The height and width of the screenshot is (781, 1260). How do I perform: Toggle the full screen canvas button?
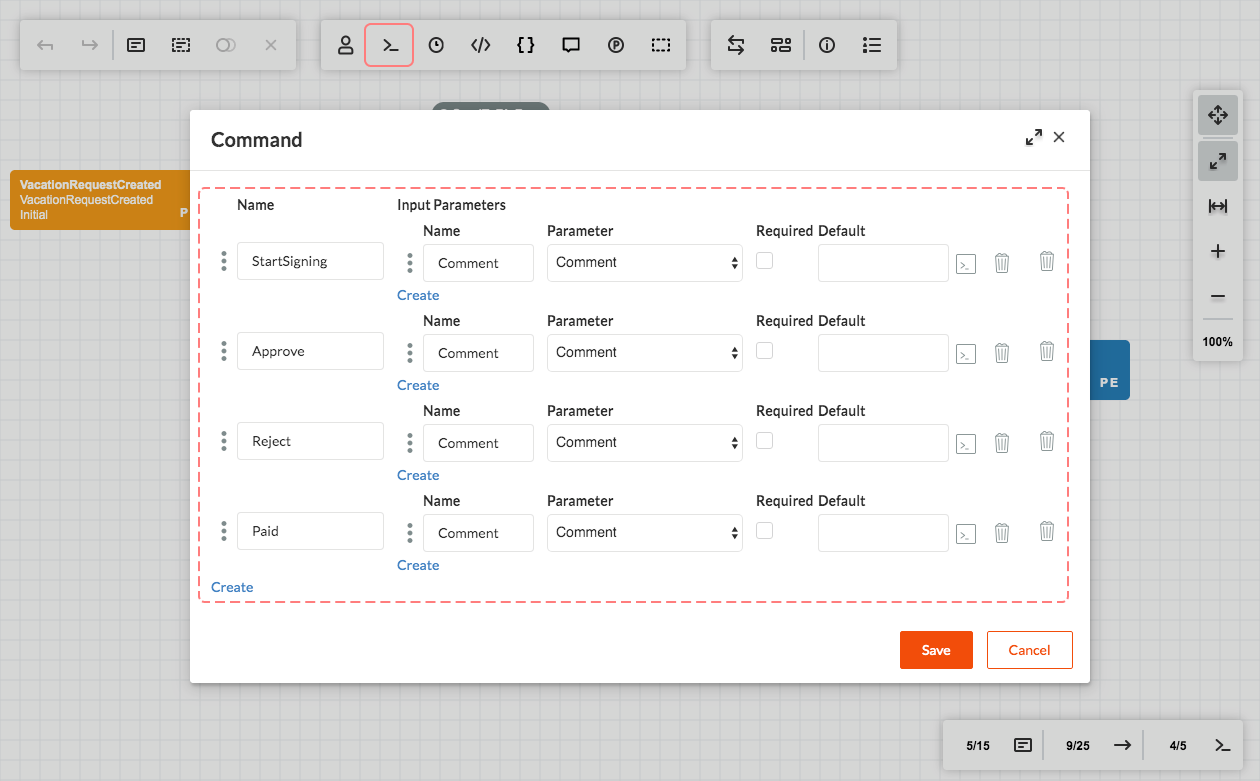click(1218, 161)
